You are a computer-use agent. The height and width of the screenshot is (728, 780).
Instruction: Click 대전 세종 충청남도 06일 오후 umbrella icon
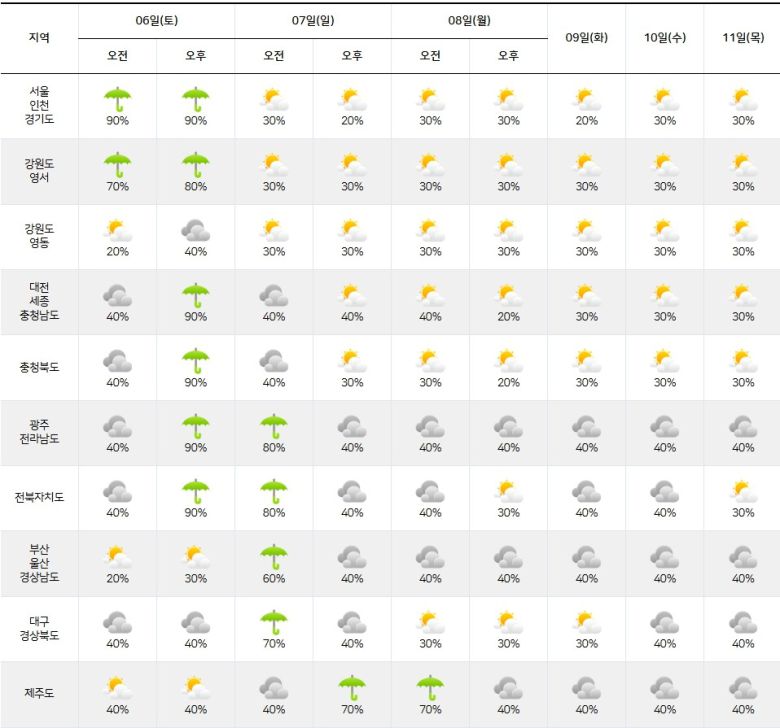point(196,295)
